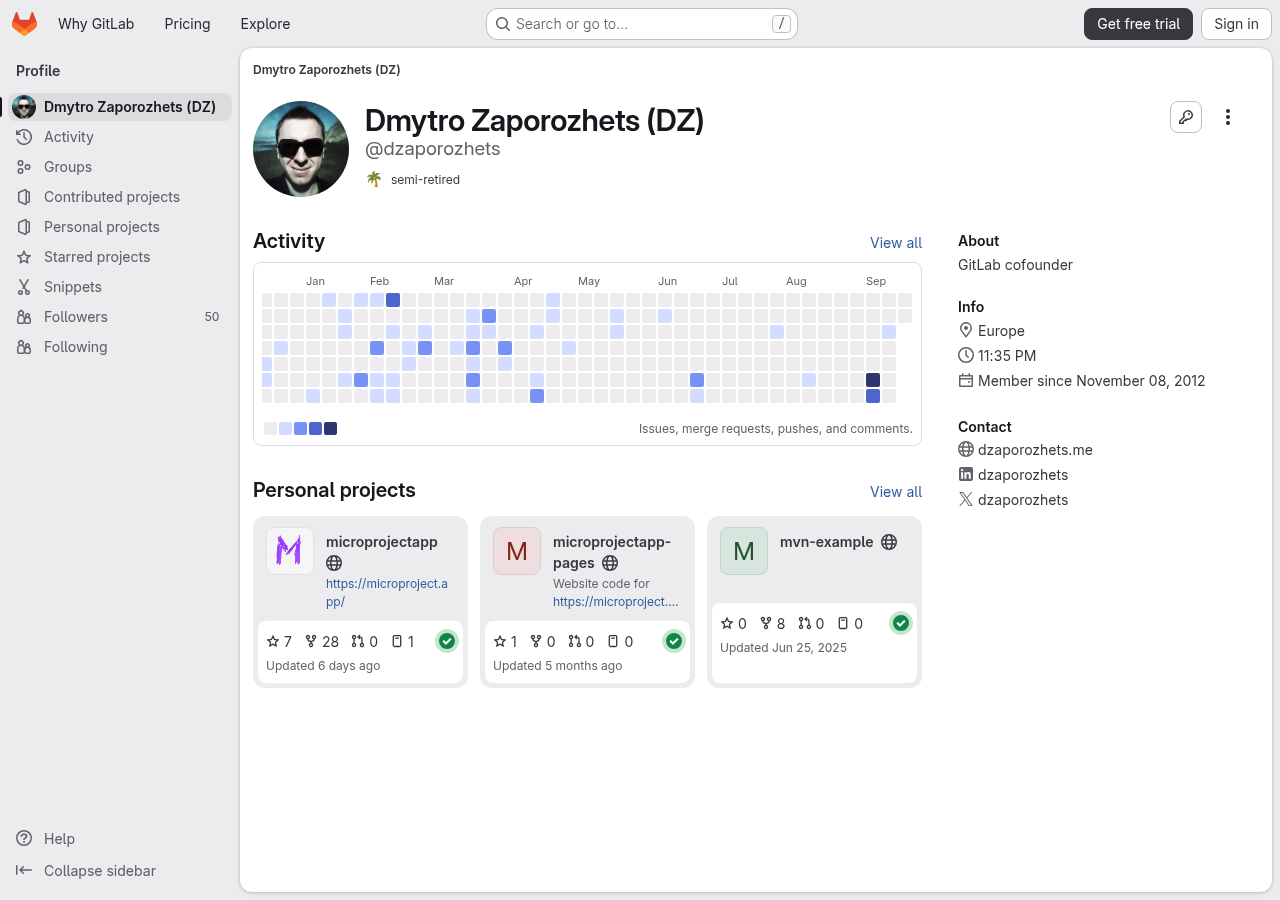
Task: Click the lightest gray contribution legend swatch
Action: (x=270, y=429)
